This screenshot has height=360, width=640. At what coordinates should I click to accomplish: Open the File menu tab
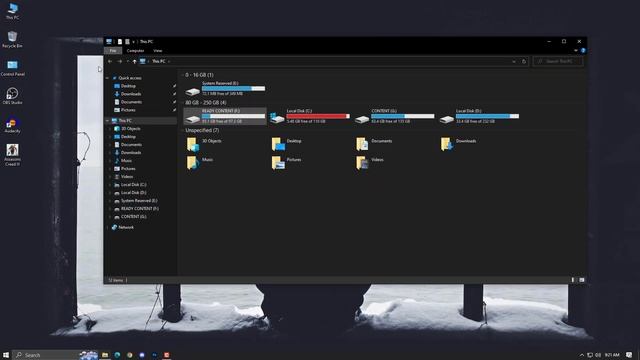click(x=113, y=51)
